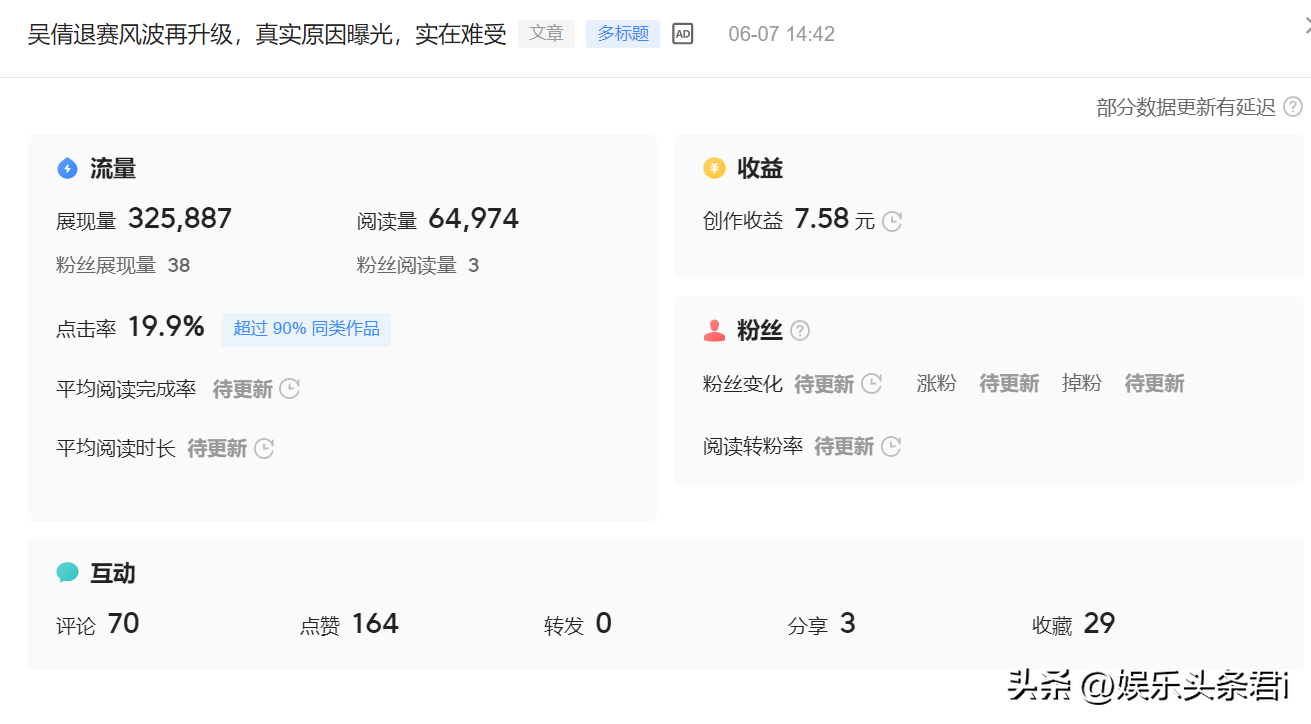This screenshot has height=724, width=1311.
Task: Click the blue lightning 流量 icon
Action: 67,168
